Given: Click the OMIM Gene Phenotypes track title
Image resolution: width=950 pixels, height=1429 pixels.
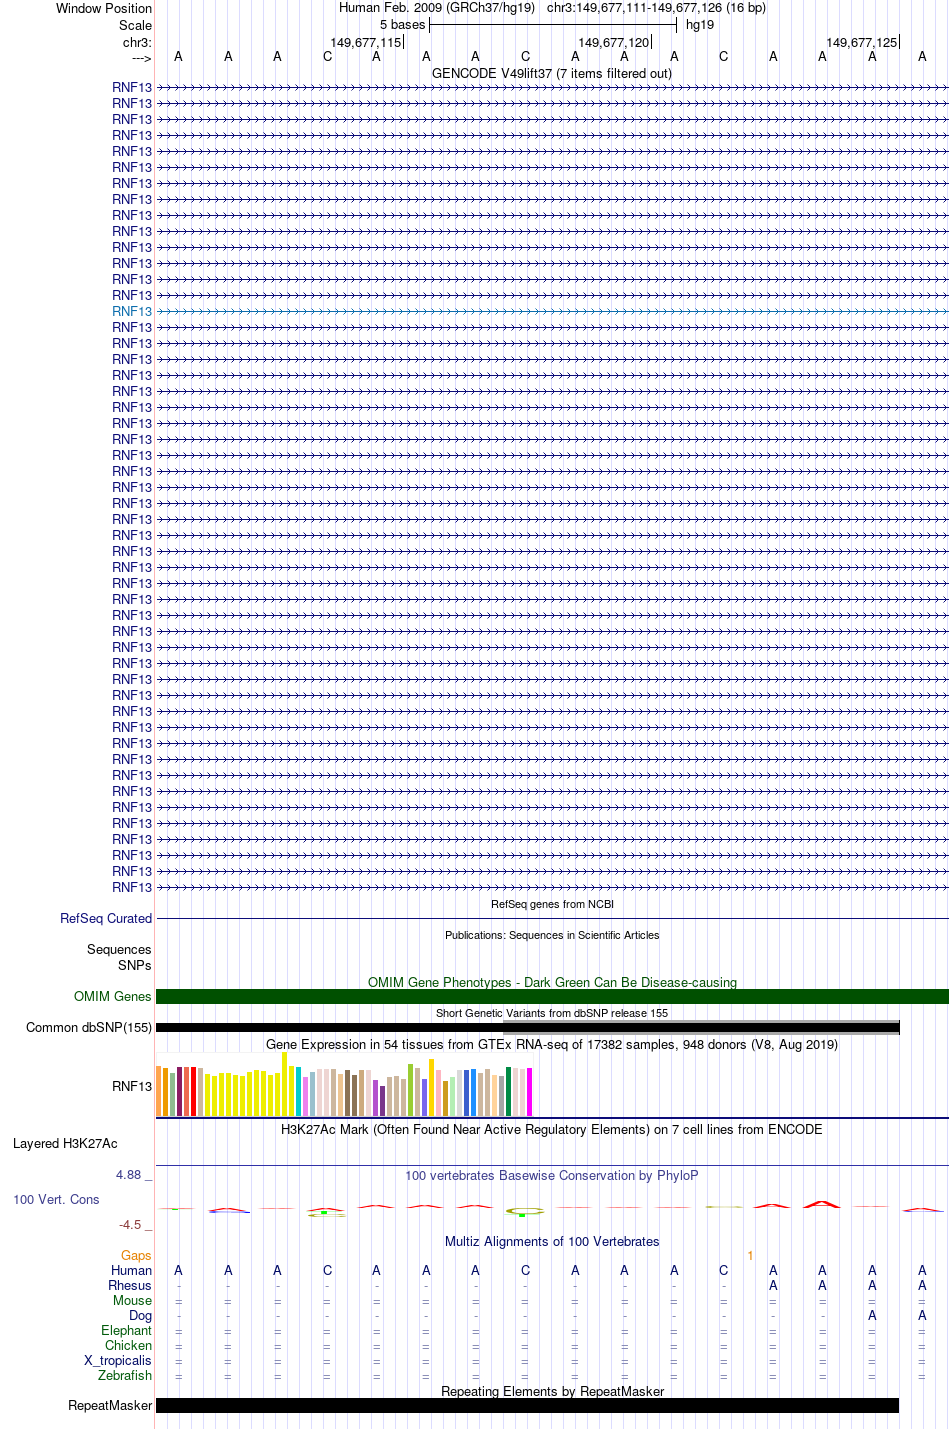Looking at the screenshot, I should 552,982.
